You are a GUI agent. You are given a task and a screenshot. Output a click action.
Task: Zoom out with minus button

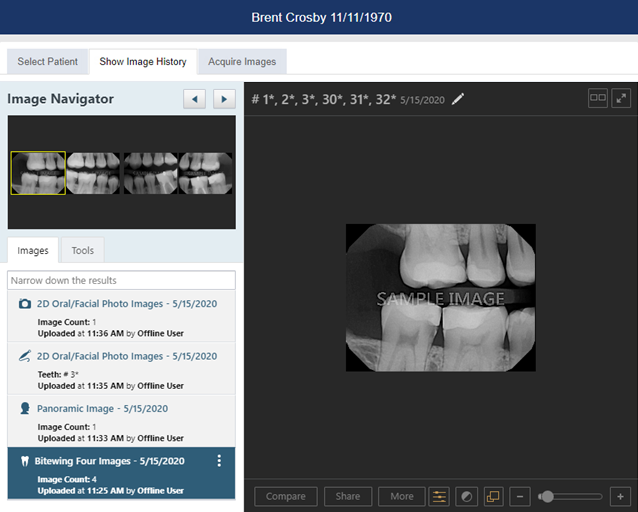[520, 497]
